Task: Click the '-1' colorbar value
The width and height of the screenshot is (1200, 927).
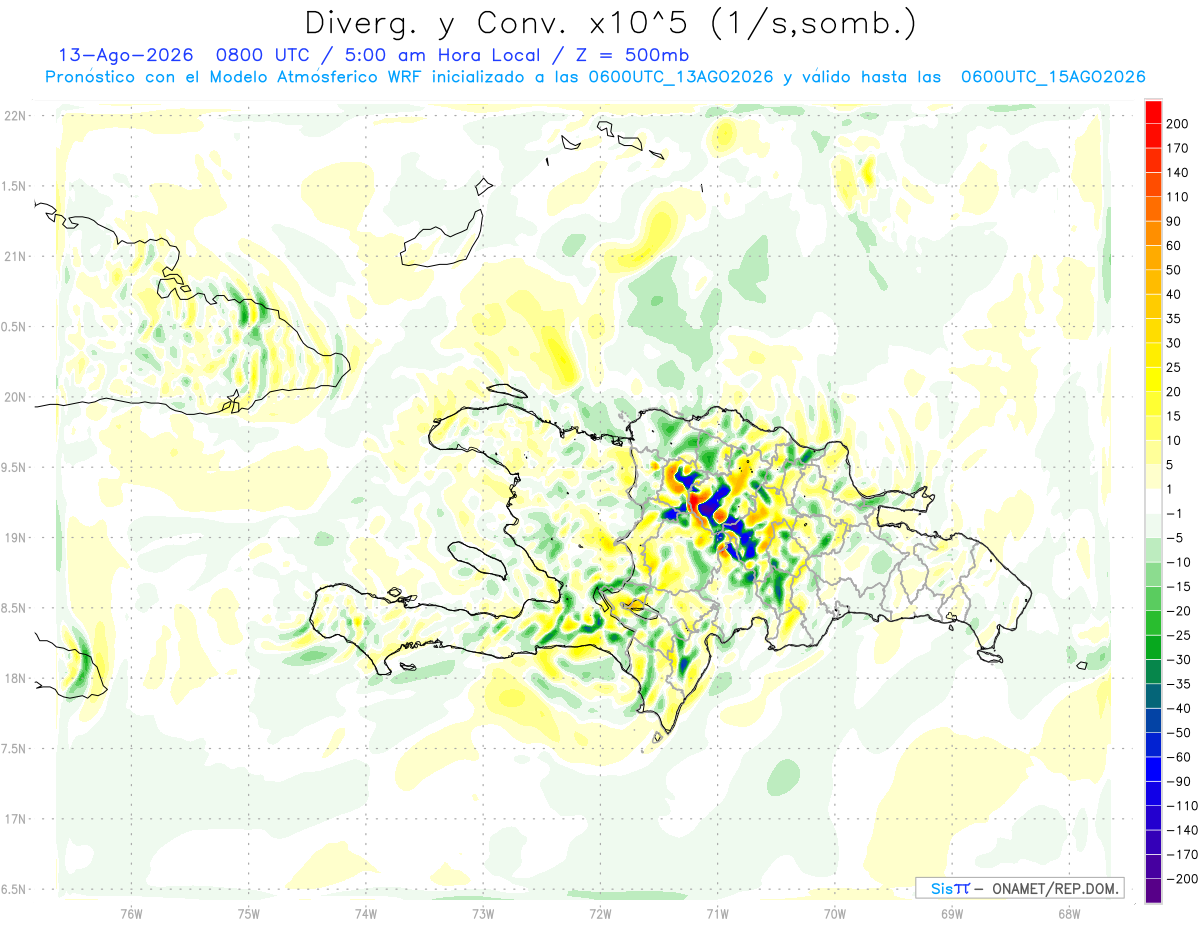Action: coord(1175,514)
